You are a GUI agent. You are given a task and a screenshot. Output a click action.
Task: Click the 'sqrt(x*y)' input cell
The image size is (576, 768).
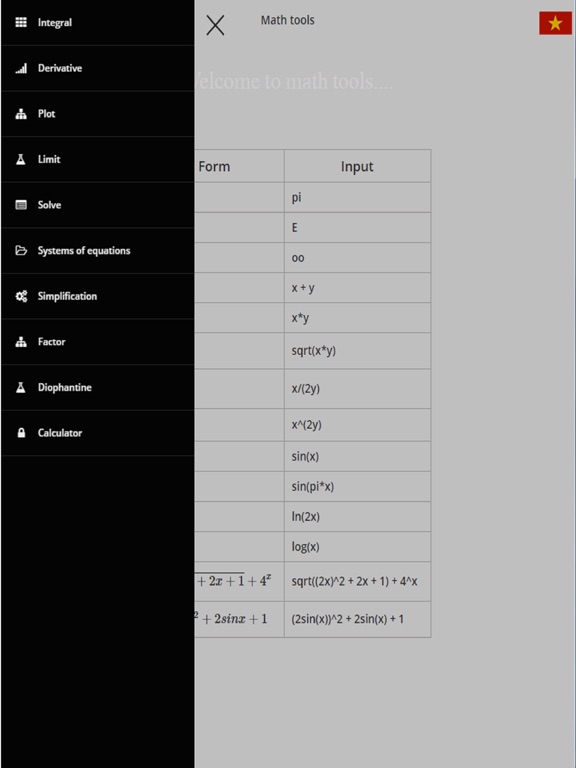[x=358, y=351]
